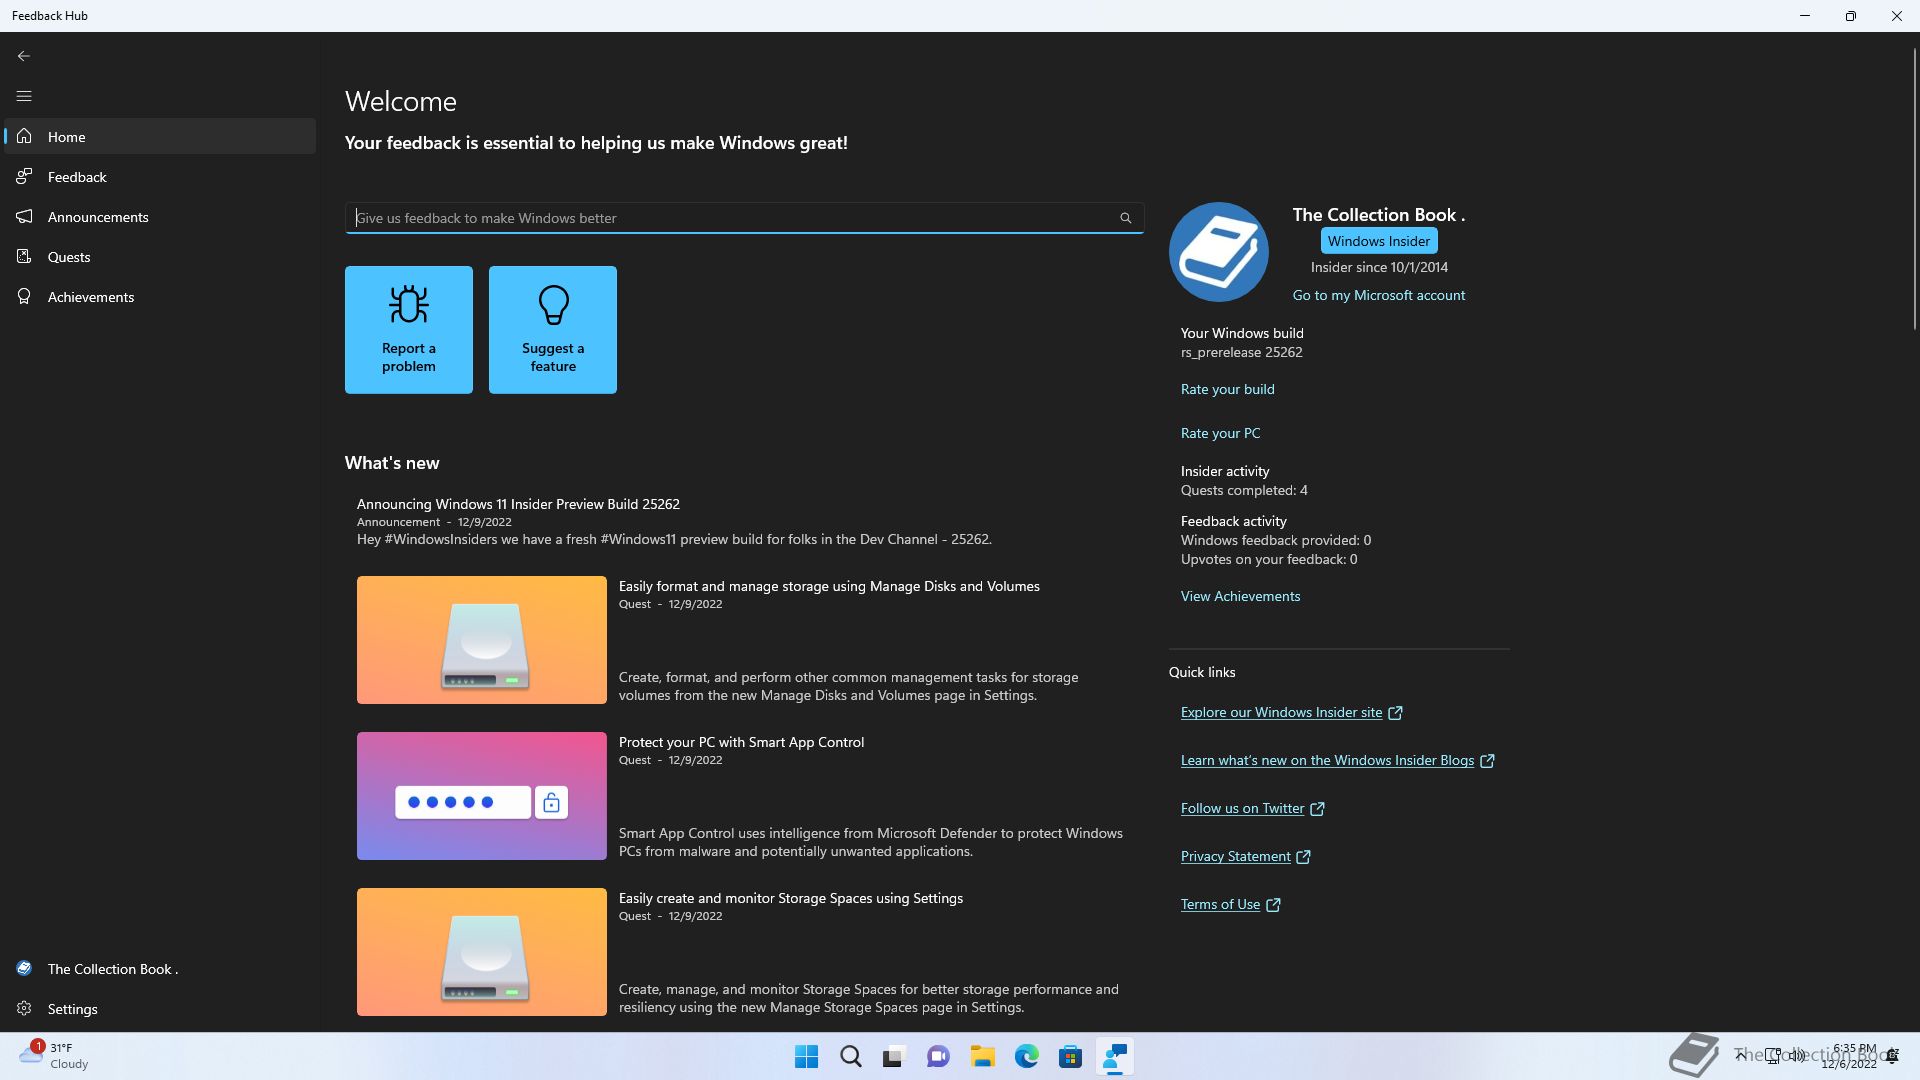Open the Terms of Use link

[x=1220, y=904]
